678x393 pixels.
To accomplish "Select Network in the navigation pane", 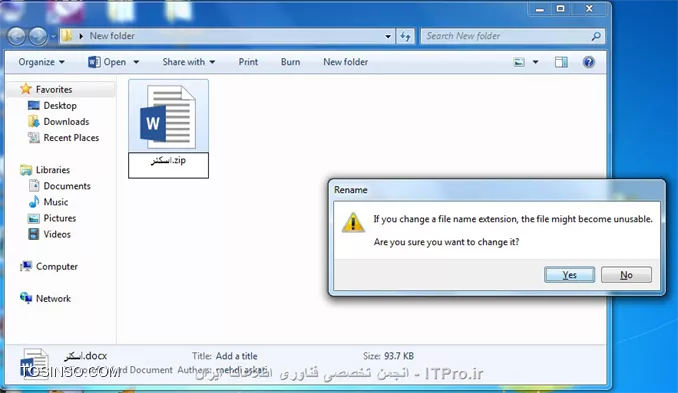I will tap(53, 298).
